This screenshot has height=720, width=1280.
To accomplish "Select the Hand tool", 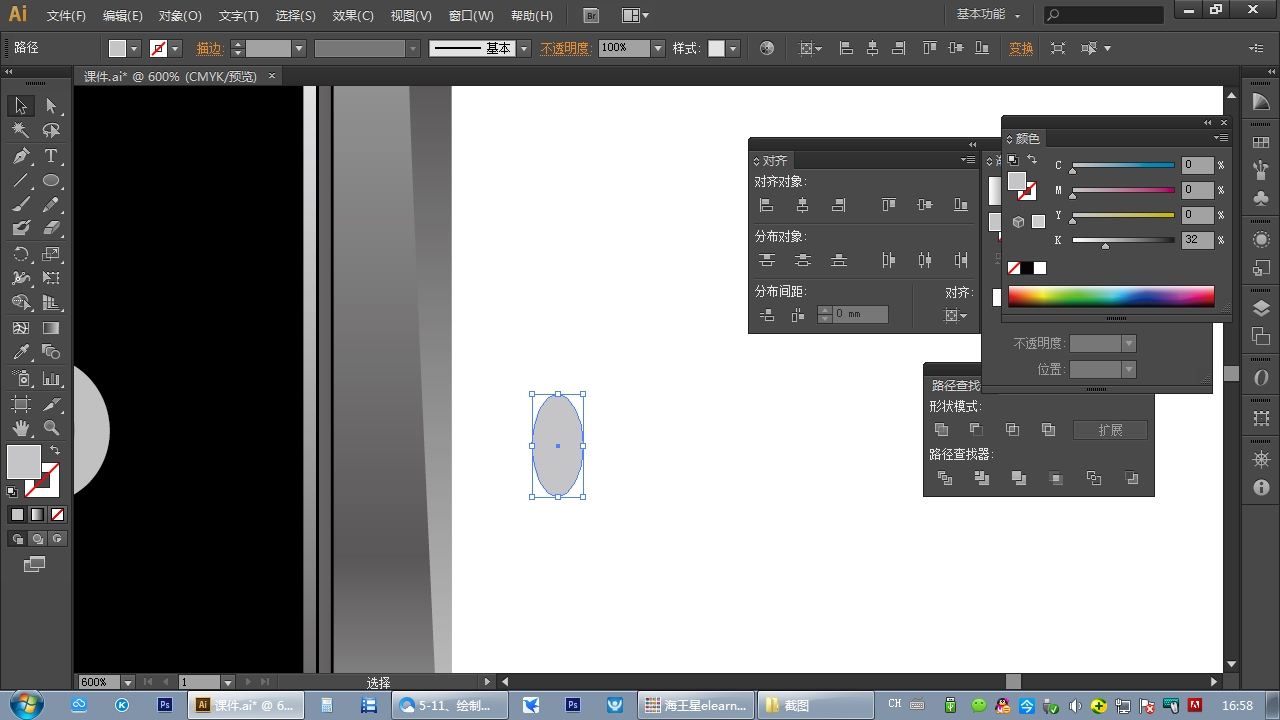I will 21,428.
